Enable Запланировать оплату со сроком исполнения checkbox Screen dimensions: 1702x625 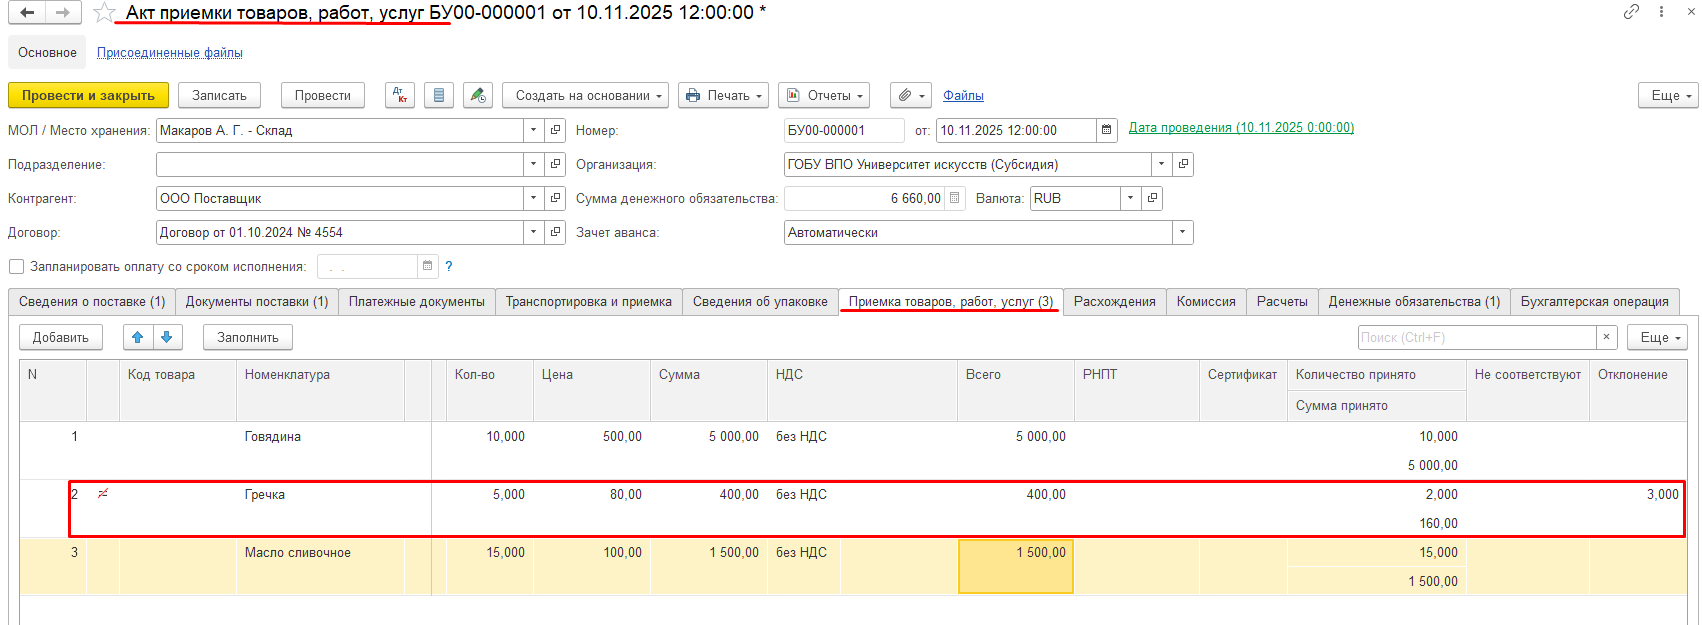[16, 266]
